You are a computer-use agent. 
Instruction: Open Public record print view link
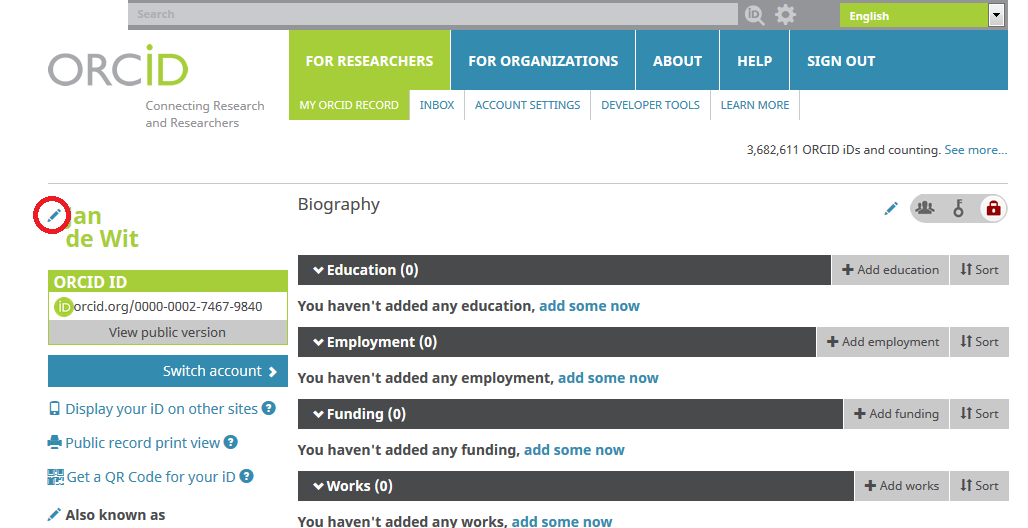point(142,443)
